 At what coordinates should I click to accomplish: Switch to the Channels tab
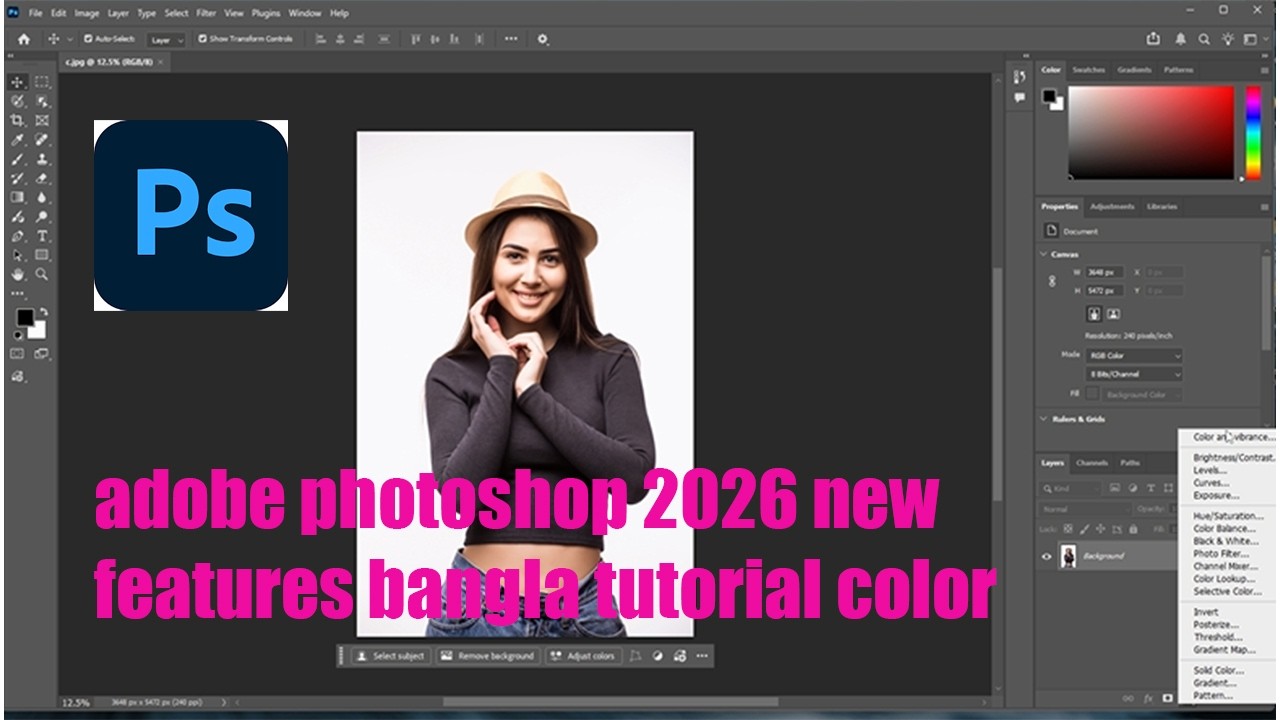[x=1092, y=463]
